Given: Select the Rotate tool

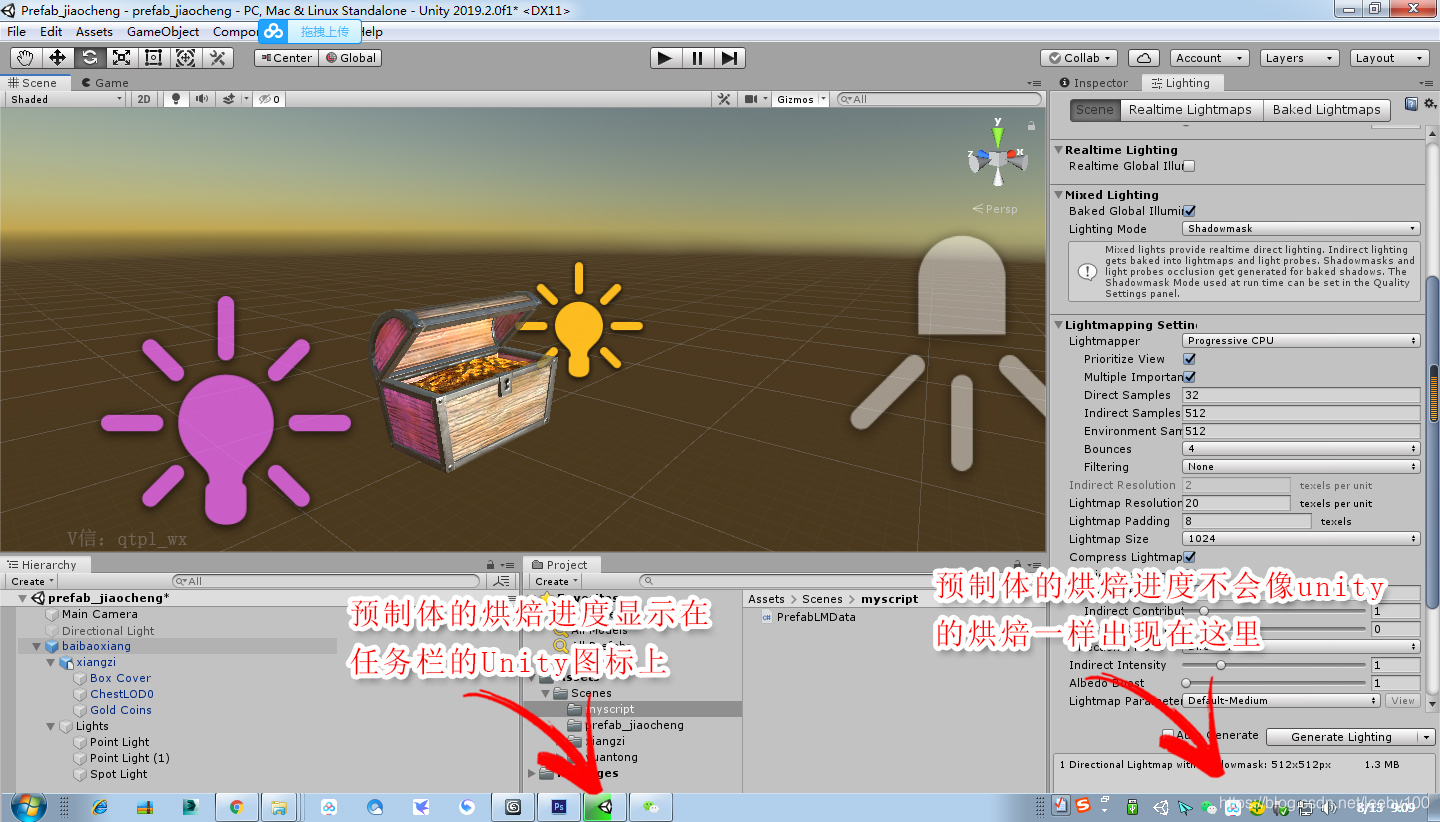Looking at the screenshot, I should [90, 58].
